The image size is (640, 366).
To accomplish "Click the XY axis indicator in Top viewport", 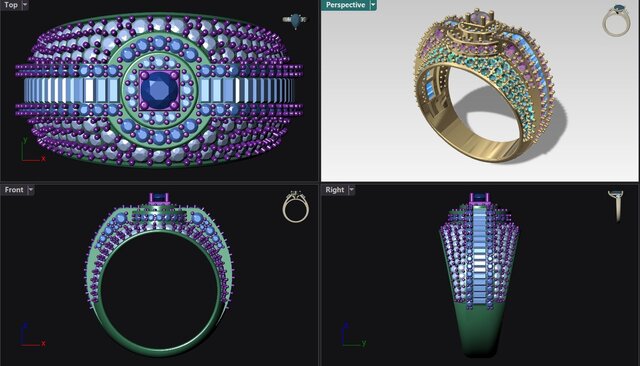I will point(33,149).
